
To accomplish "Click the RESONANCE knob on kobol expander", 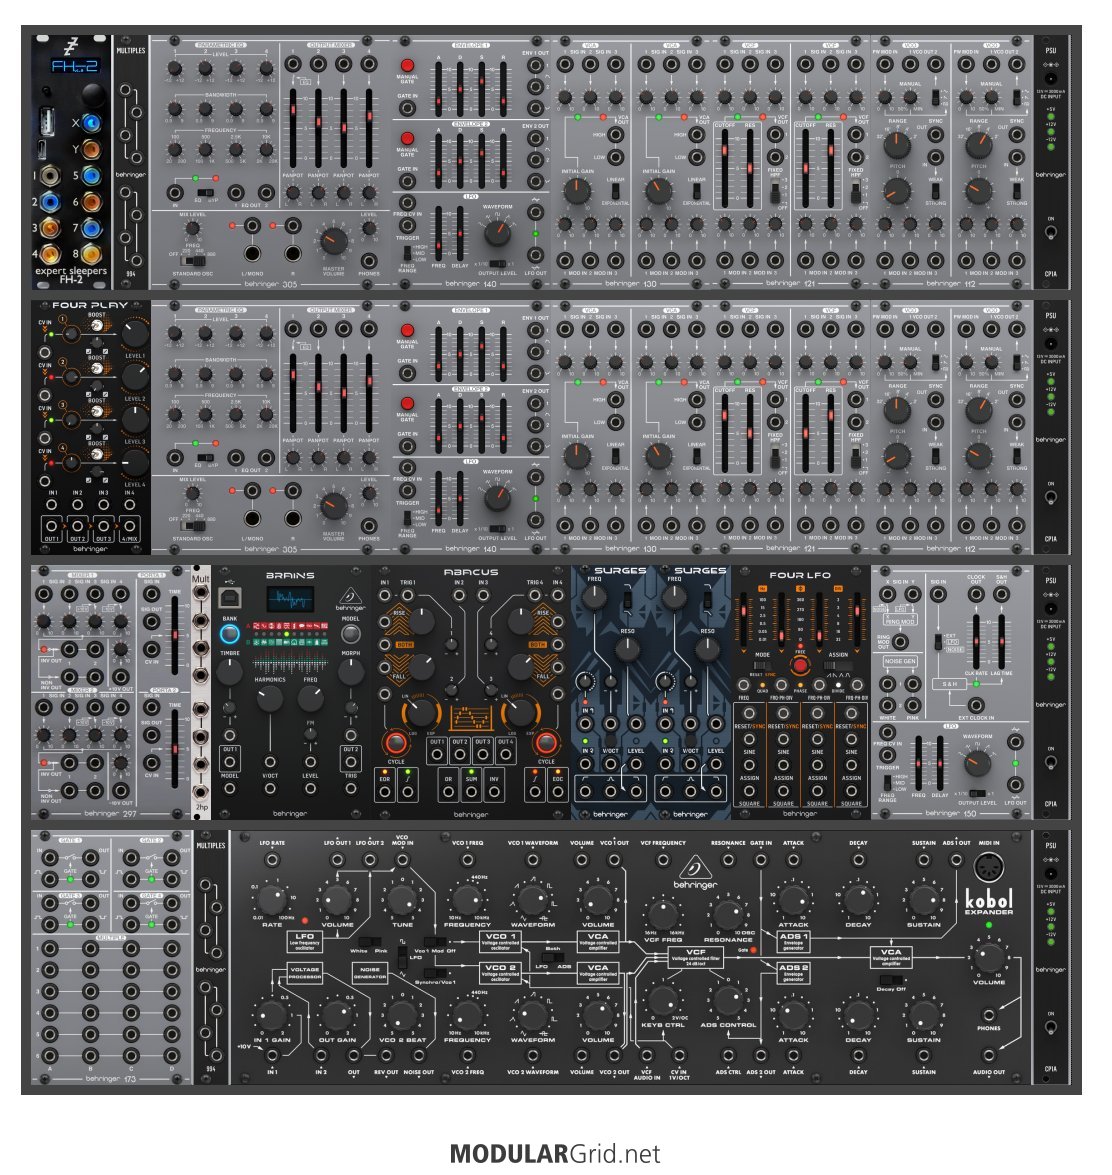I will point(728,914).
